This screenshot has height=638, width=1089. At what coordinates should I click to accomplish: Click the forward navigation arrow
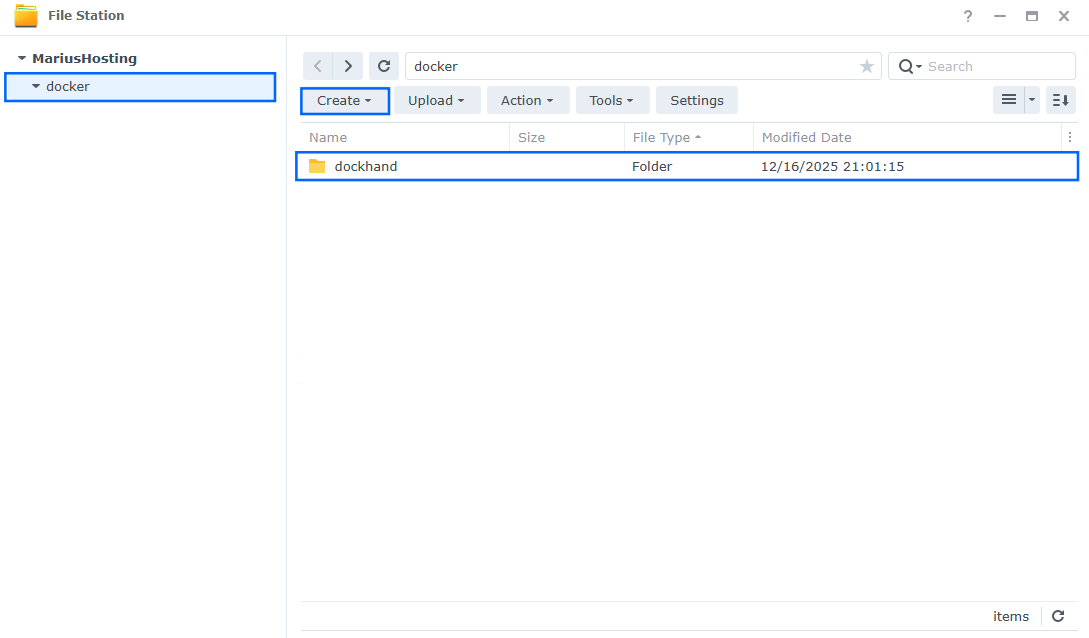(347, 65)
